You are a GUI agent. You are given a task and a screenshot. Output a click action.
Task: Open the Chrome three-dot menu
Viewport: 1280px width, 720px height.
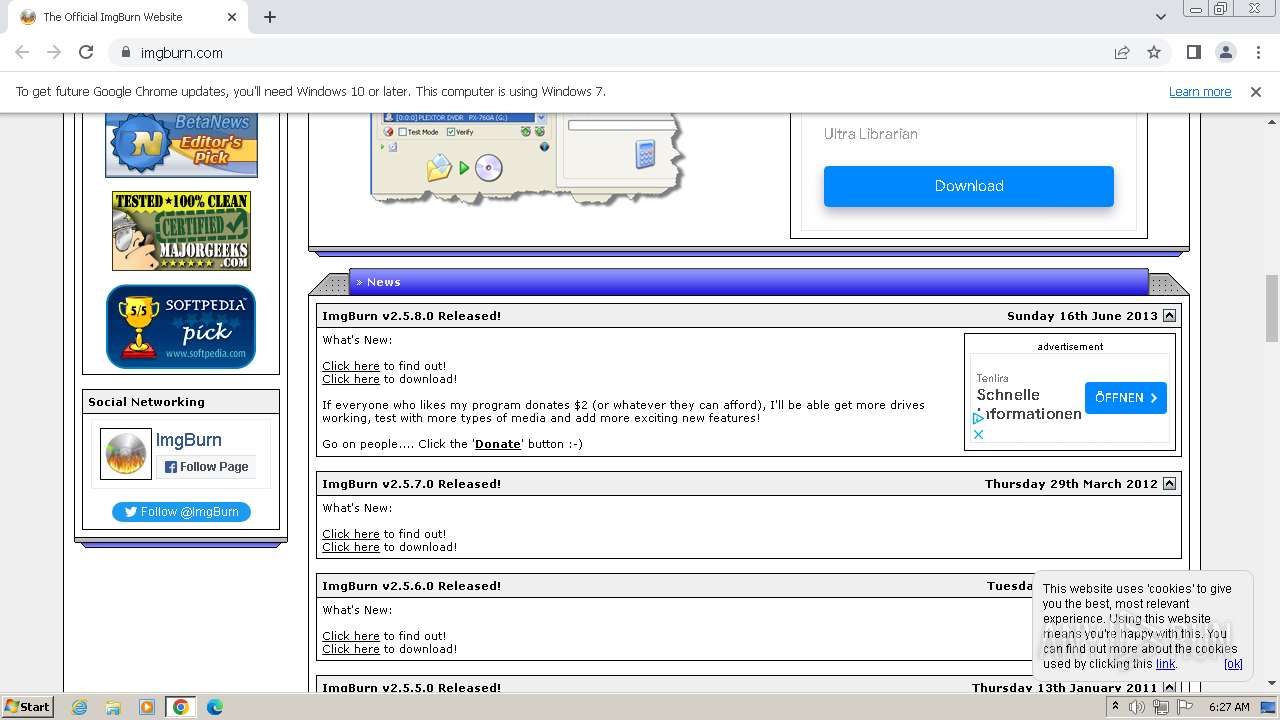1257,53
